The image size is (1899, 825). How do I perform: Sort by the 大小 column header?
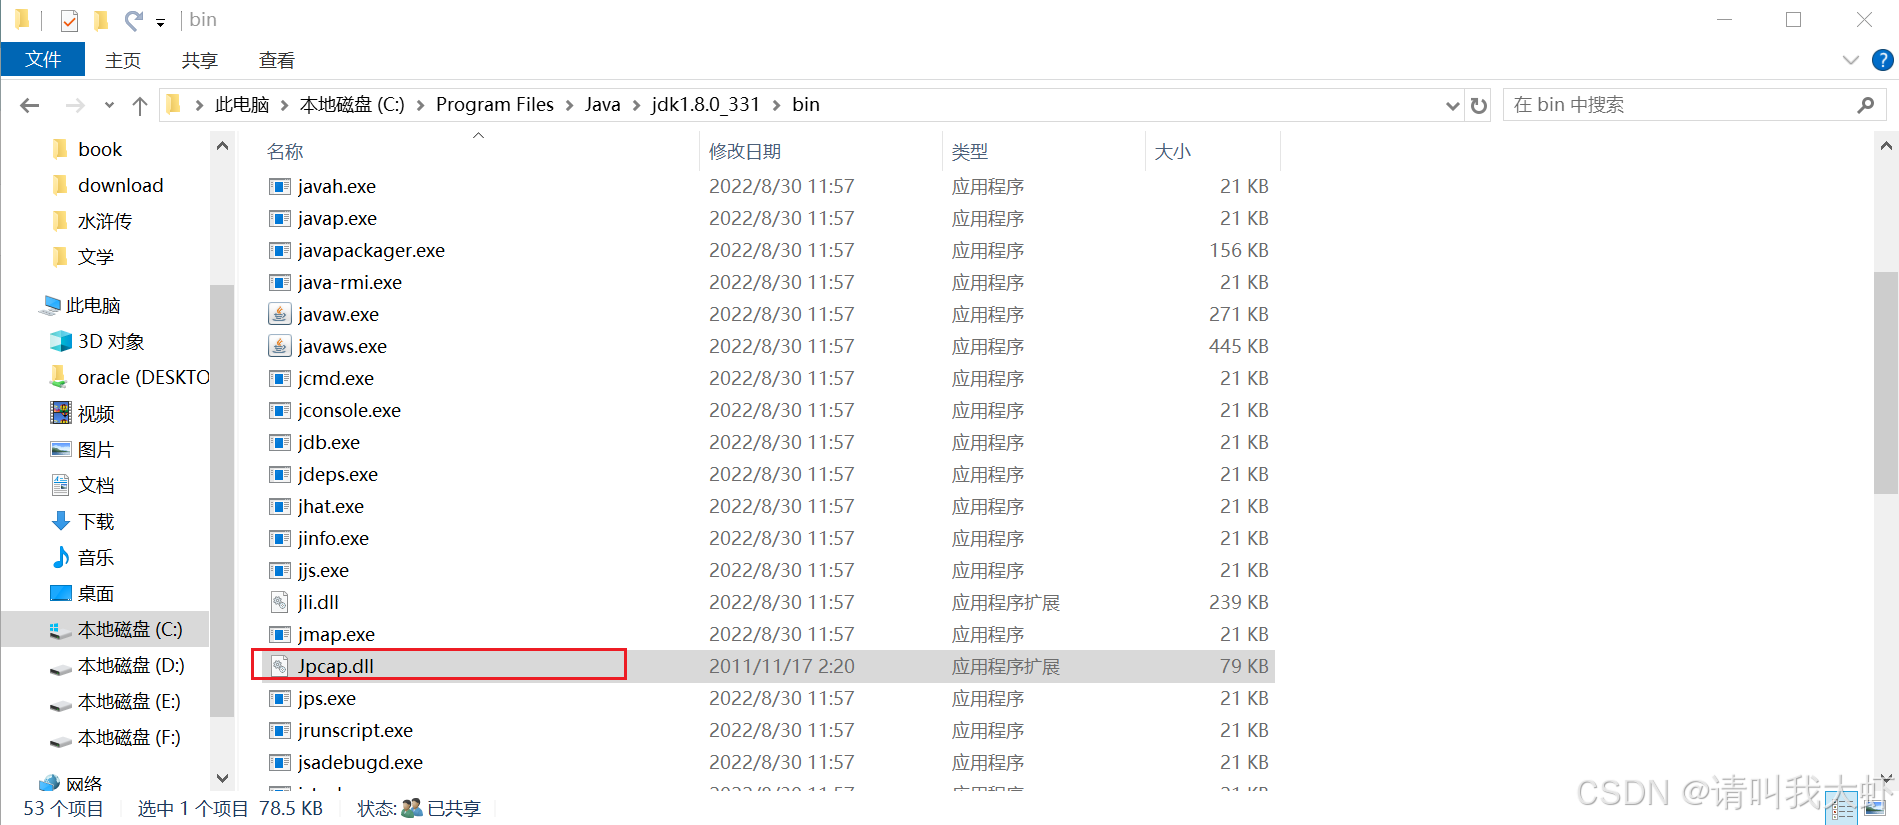click(x=1213, y=151)
